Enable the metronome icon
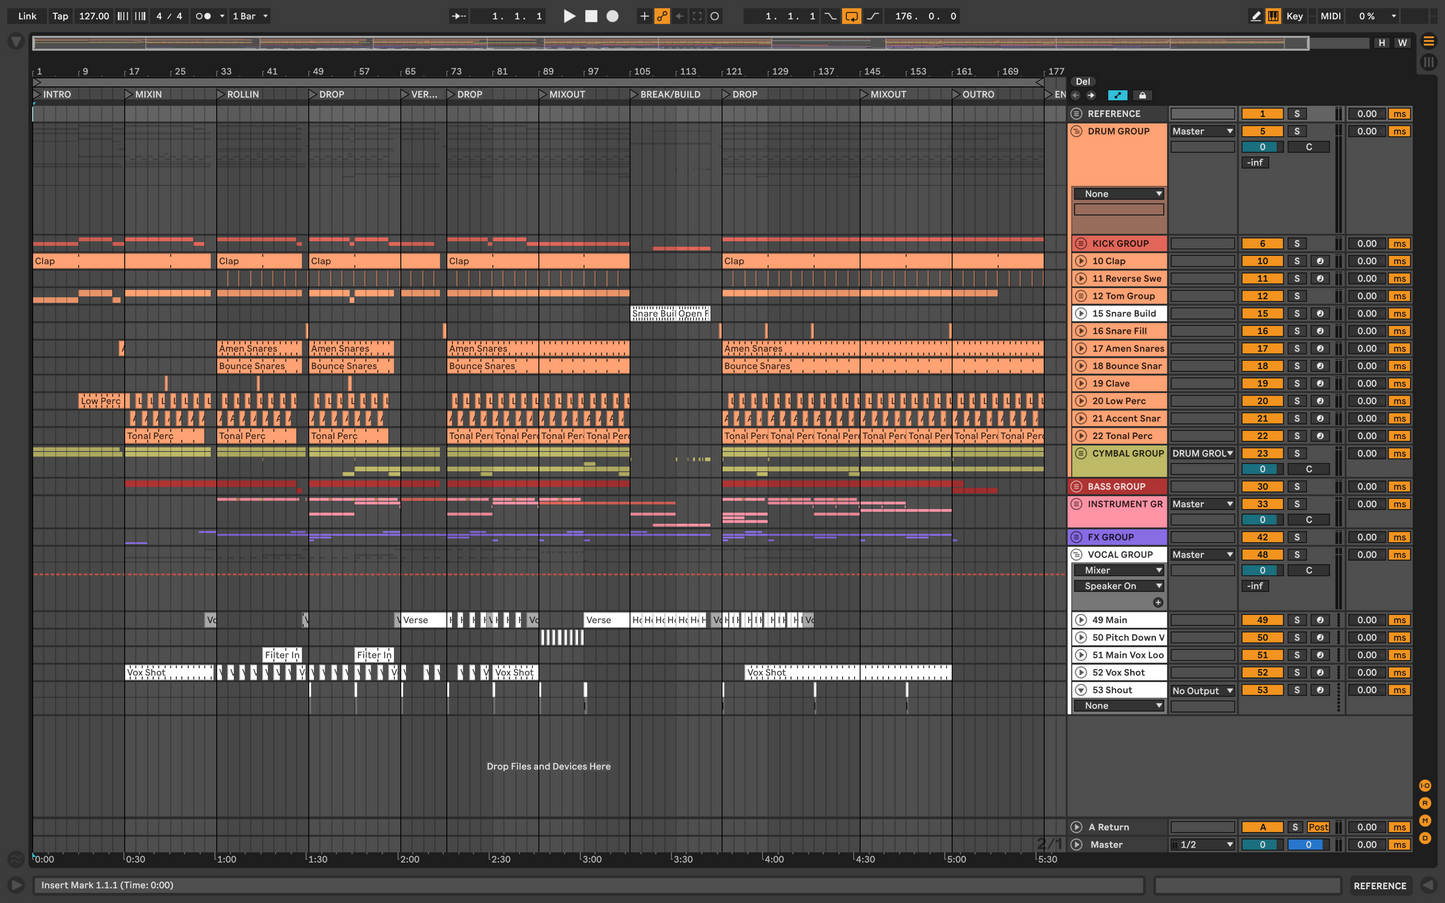The image size is (1445, 903). pos(202,16)
